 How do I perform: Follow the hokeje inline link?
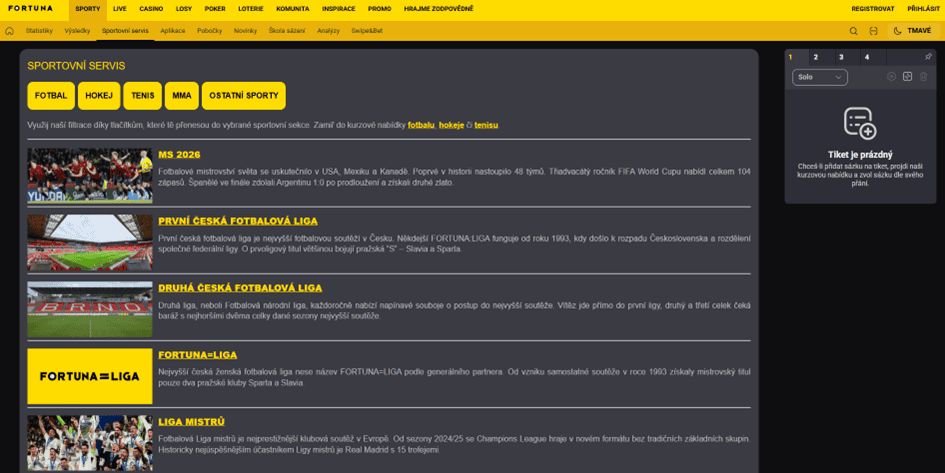[451, 125]
